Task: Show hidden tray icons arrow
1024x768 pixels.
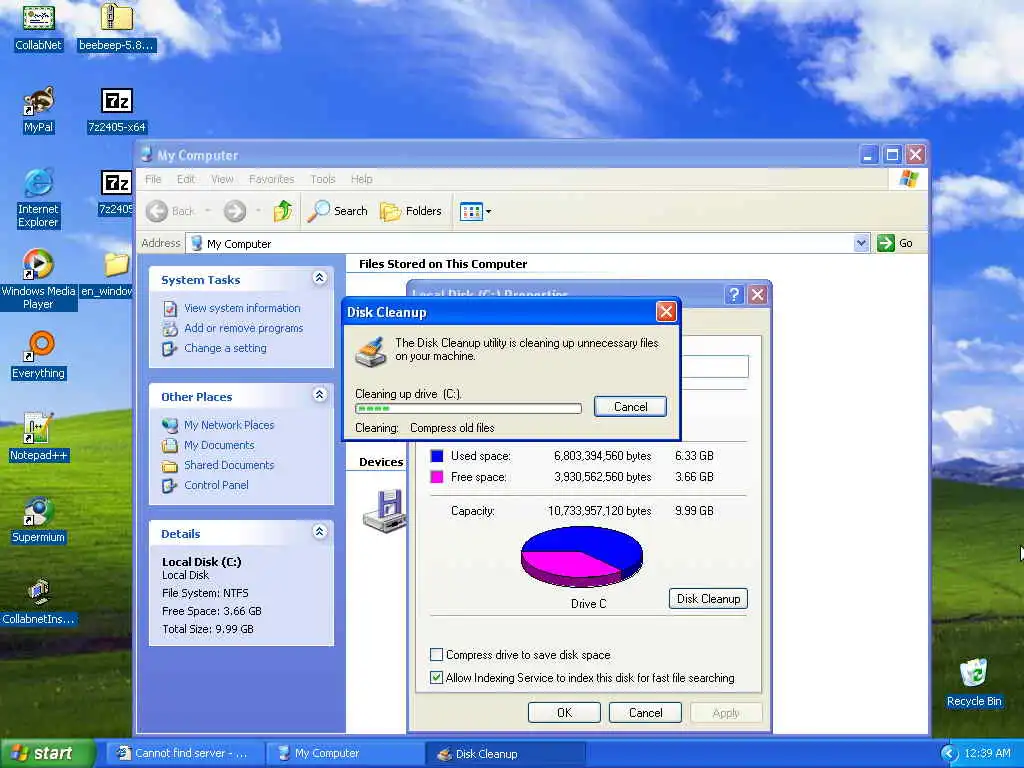Action: pos(949,753)
